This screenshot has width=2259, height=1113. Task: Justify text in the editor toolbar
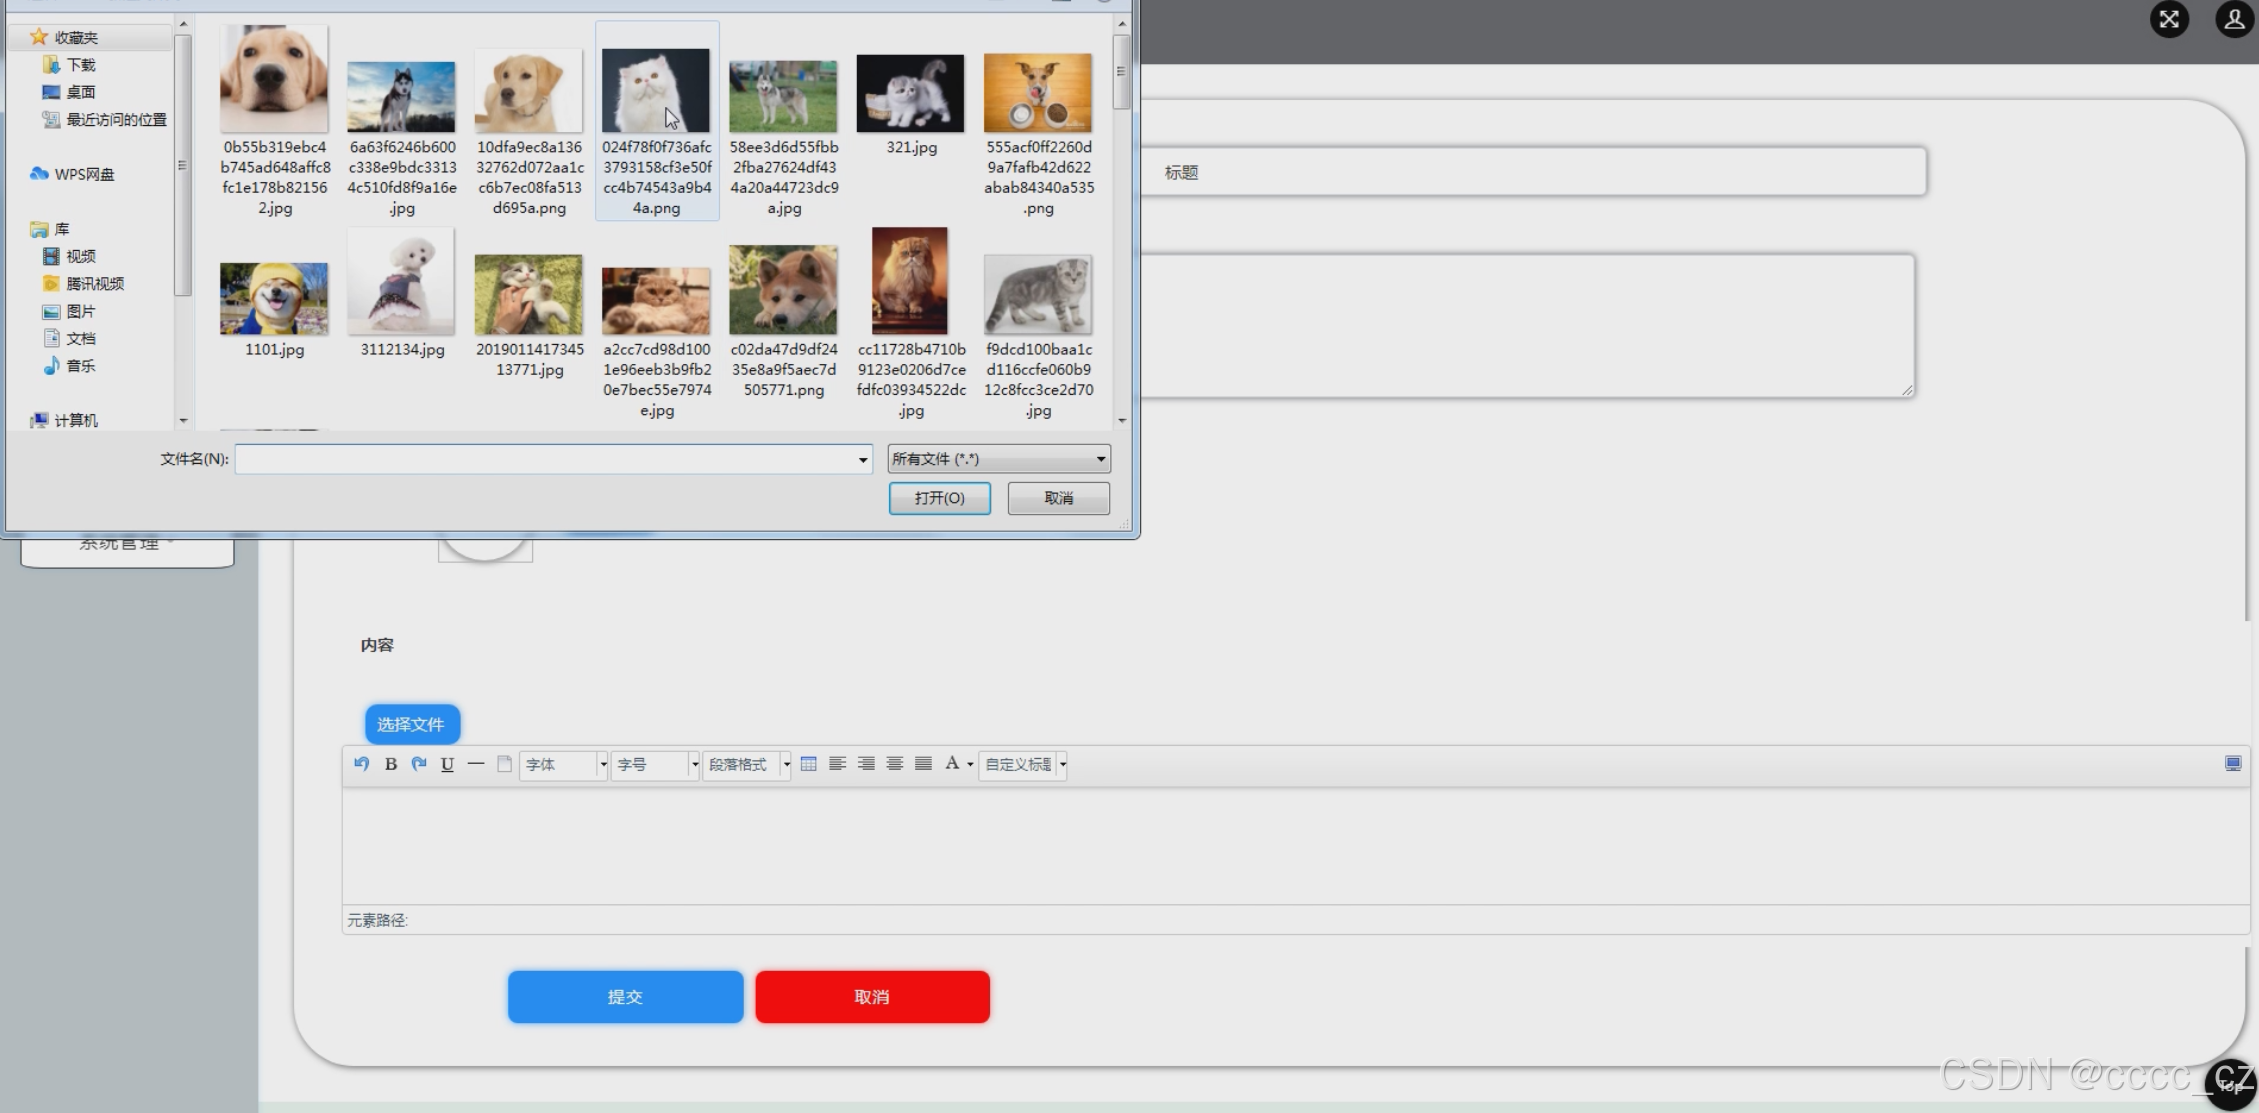pos(923,764)
